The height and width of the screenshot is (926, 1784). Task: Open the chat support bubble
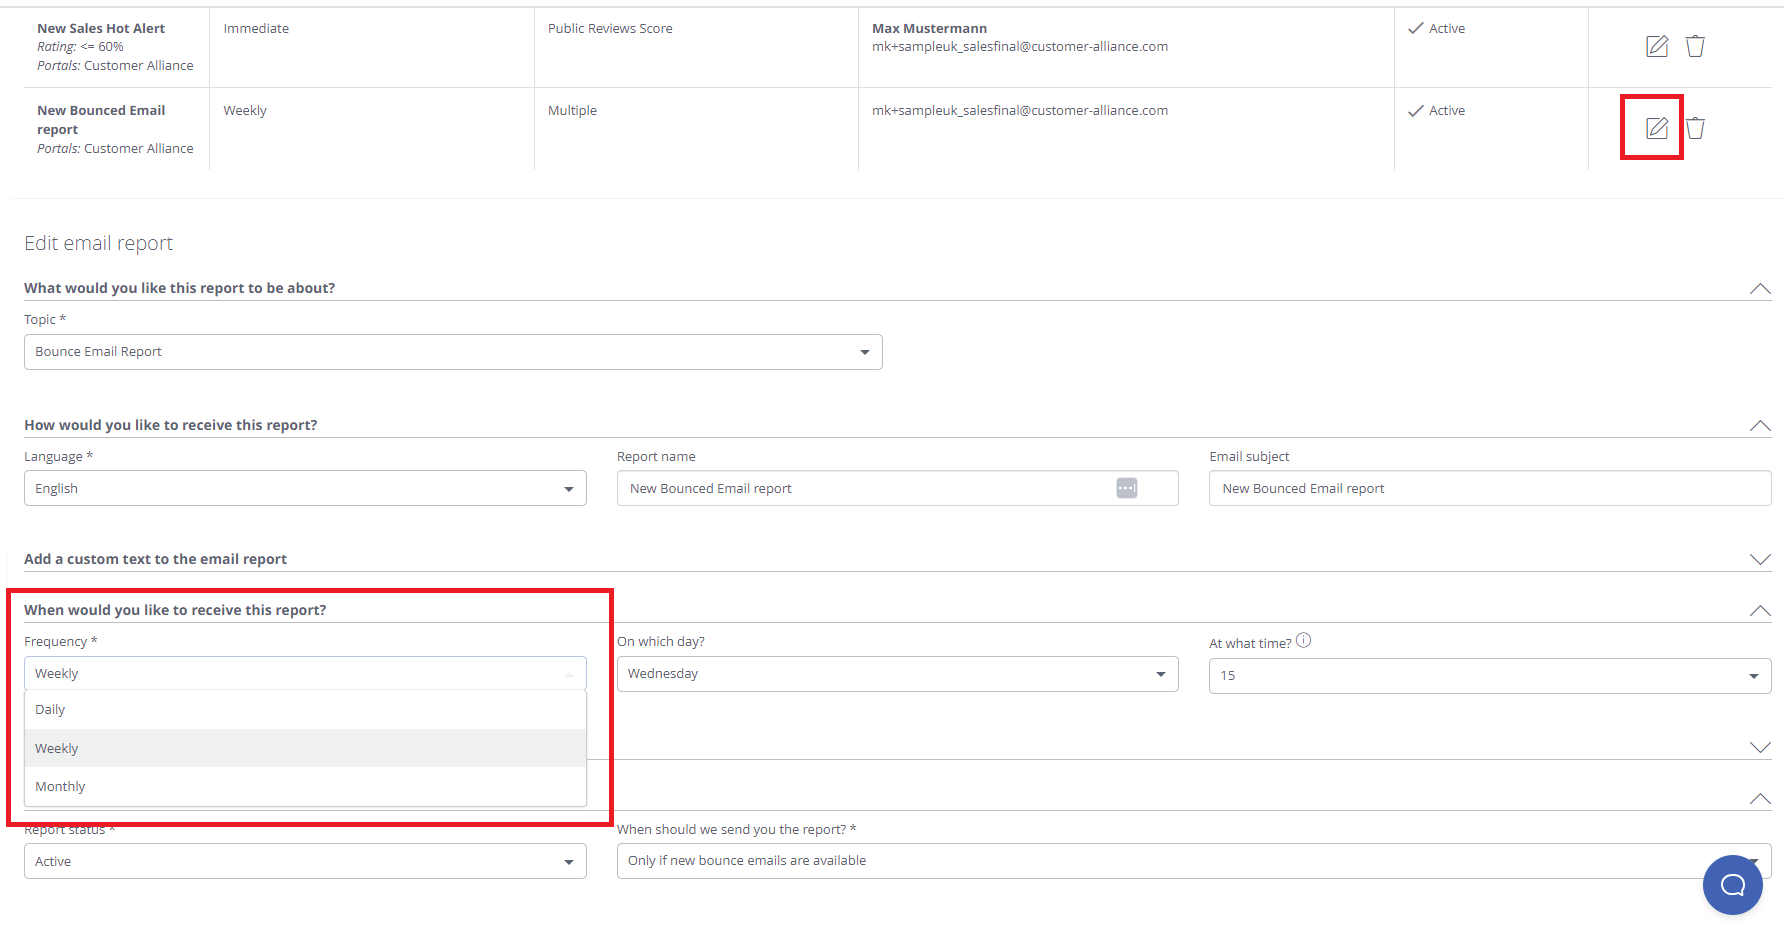click(x=1732, y=884)
